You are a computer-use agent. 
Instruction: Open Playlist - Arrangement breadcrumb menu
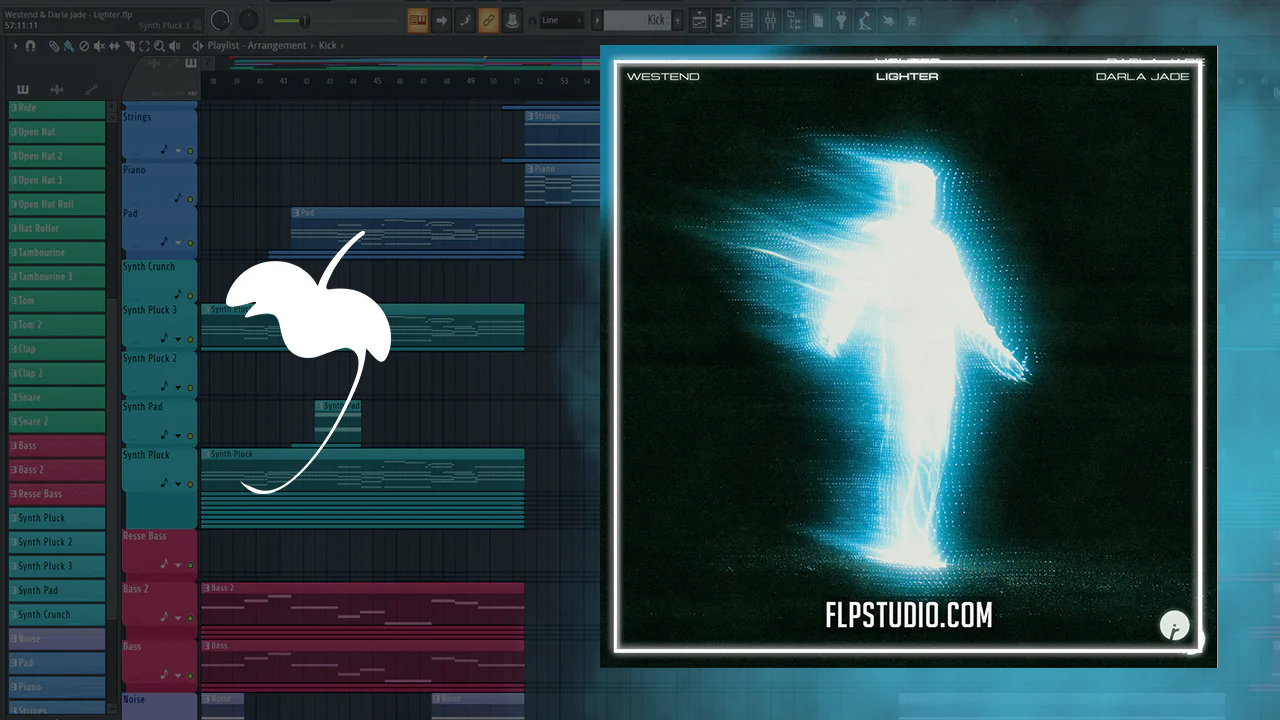click(x=257, y=46)
